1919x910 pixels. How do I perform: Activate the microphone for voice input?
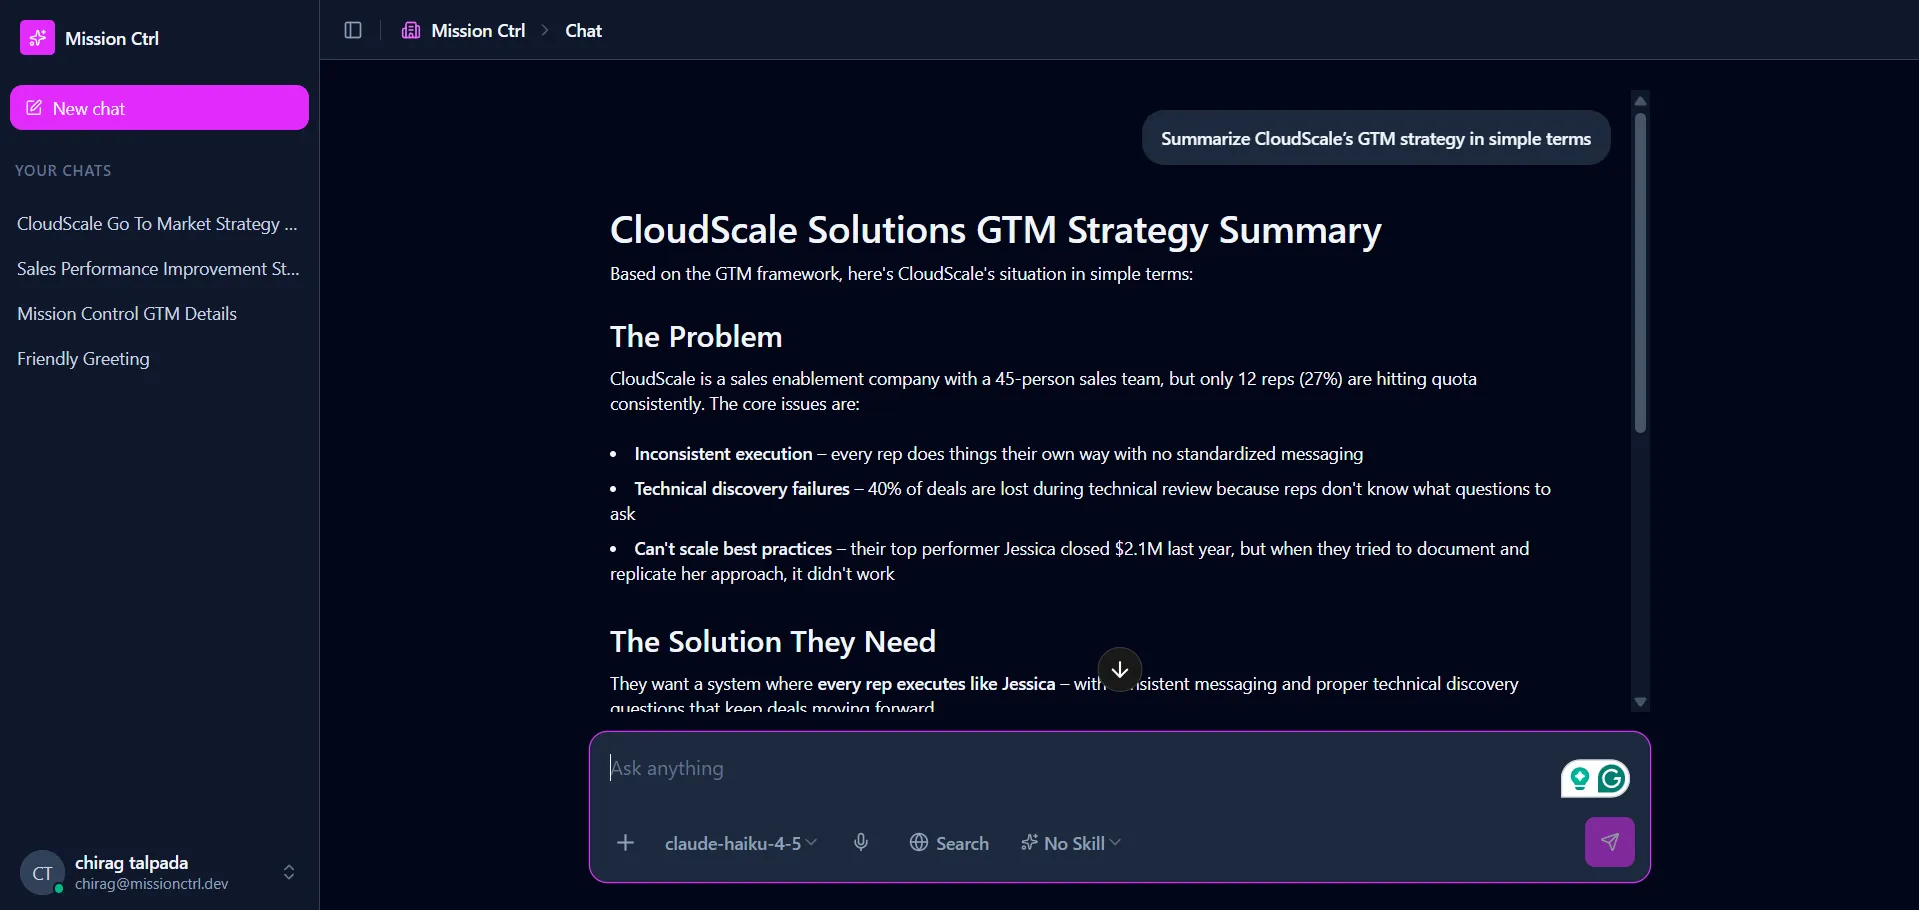click(861, 842)
